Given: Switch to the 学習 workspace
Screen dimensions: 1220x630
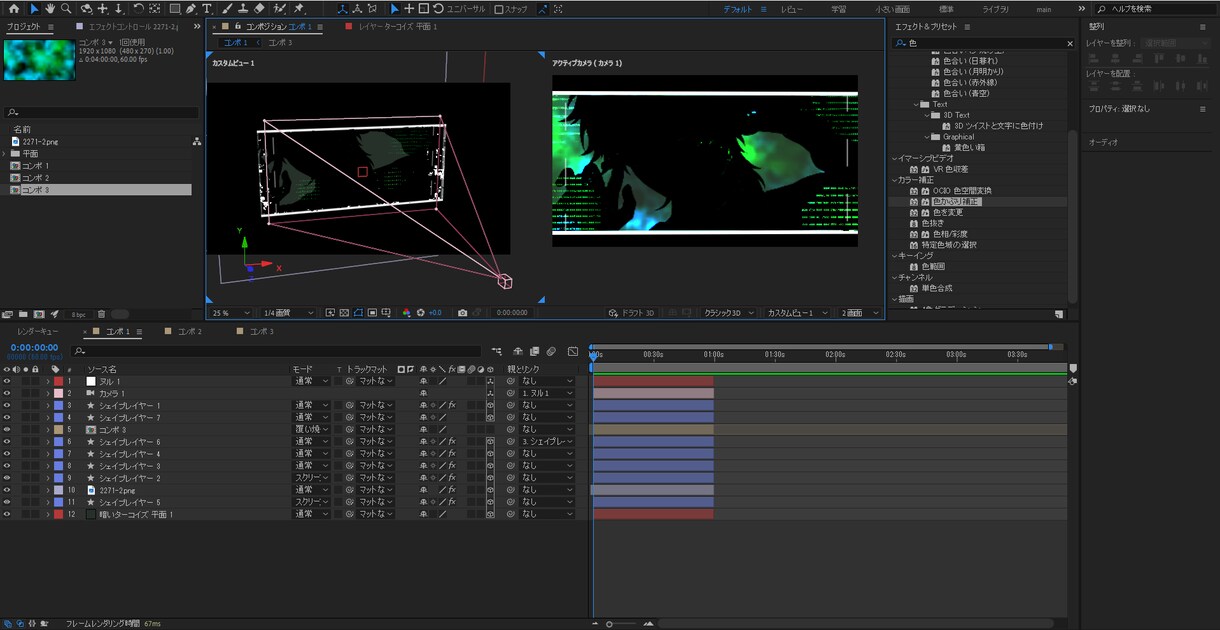Looking at the screenshot, I should (x=838, y=9).
